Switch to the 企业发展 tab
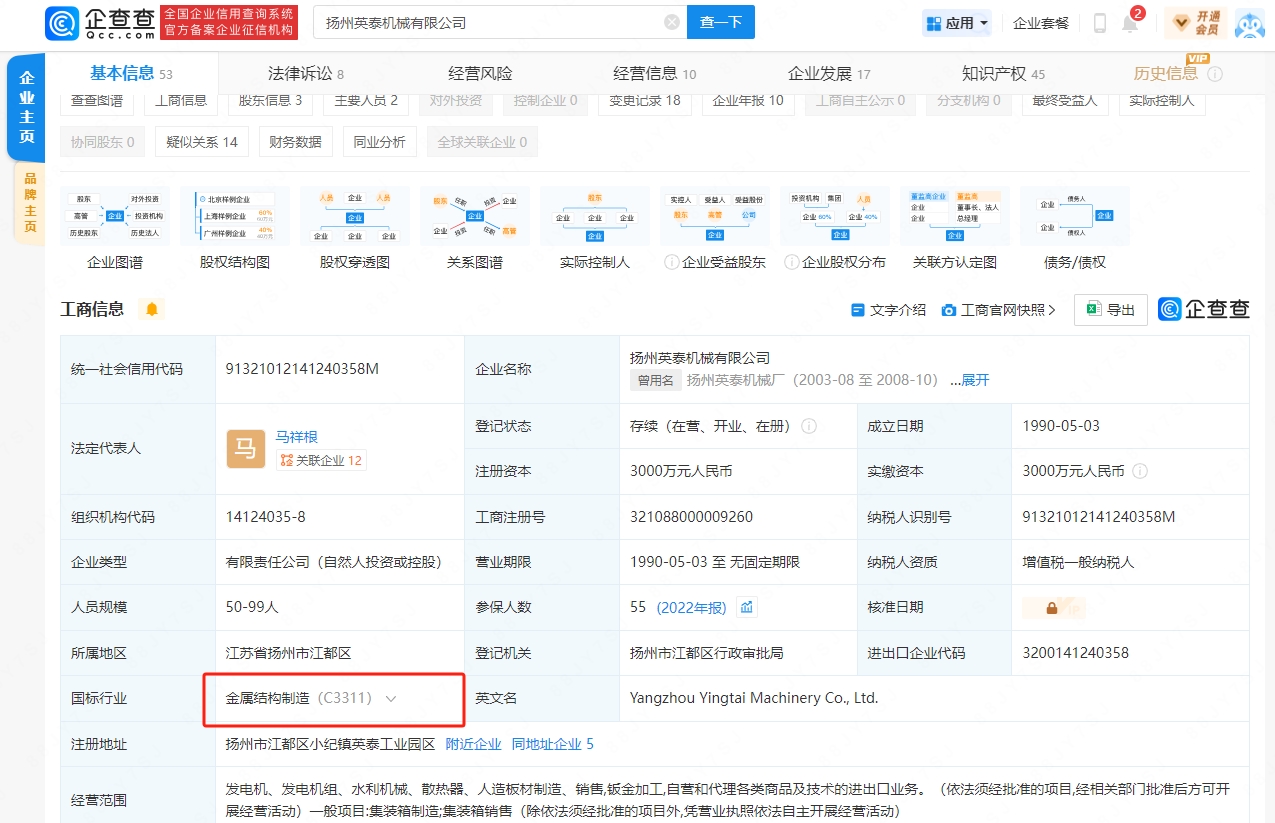Image resolution: width=1275 pixels, height=823 pixels. pyautogui.click(x=829, y=74)
